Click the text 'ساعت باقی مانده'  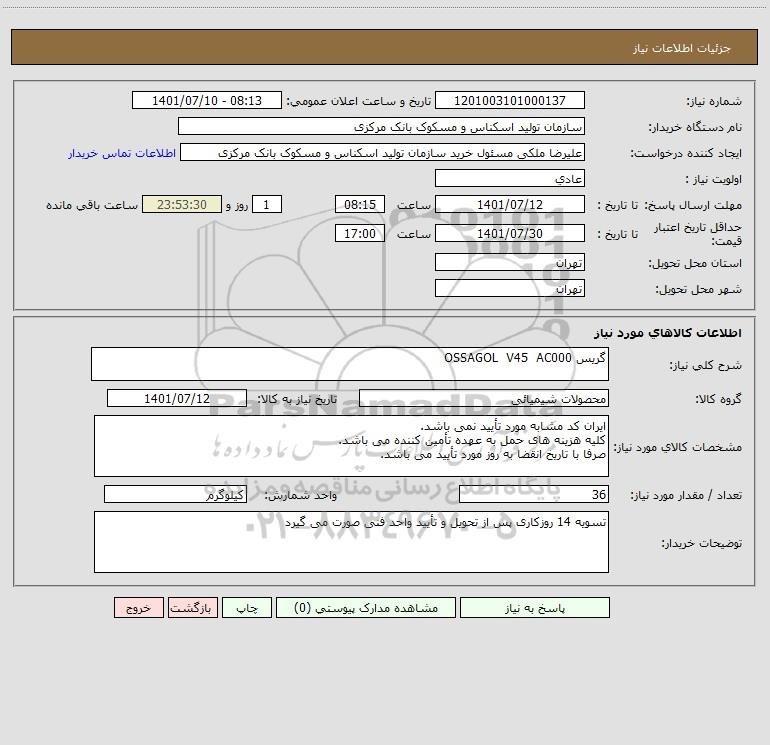tap(92, 205)
